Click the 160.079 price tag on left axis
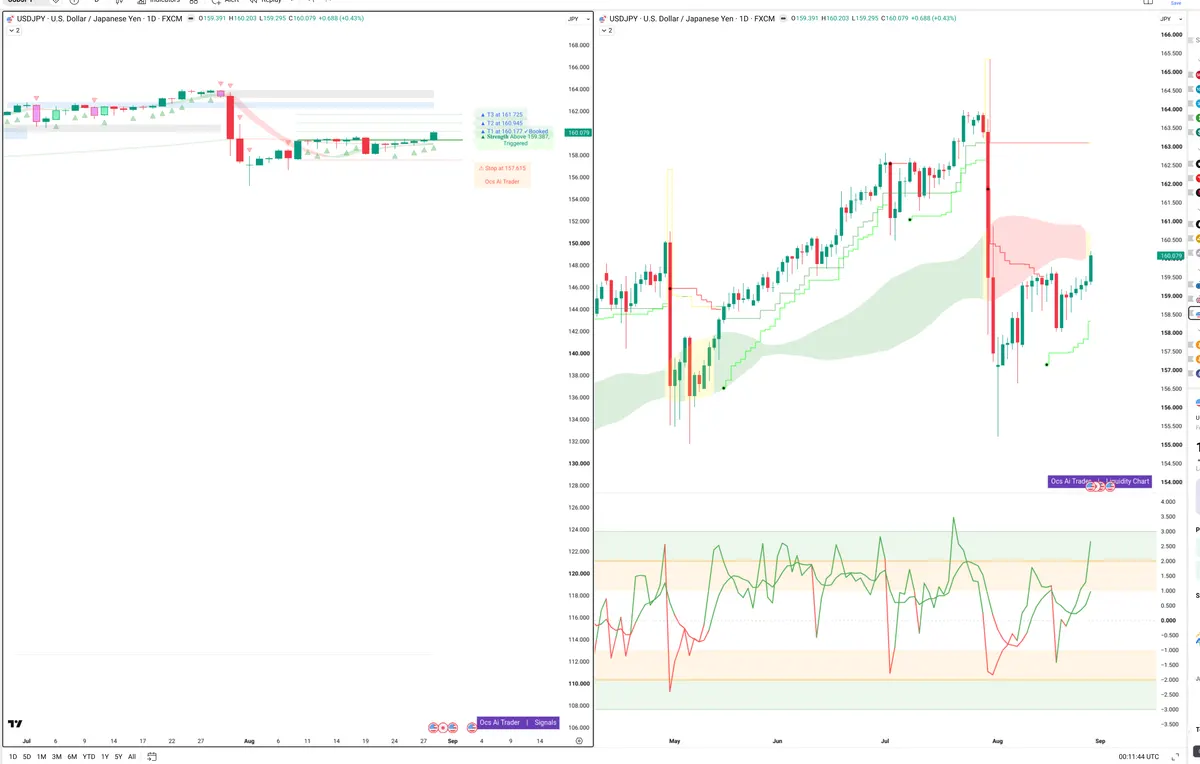 pos(578,133)
